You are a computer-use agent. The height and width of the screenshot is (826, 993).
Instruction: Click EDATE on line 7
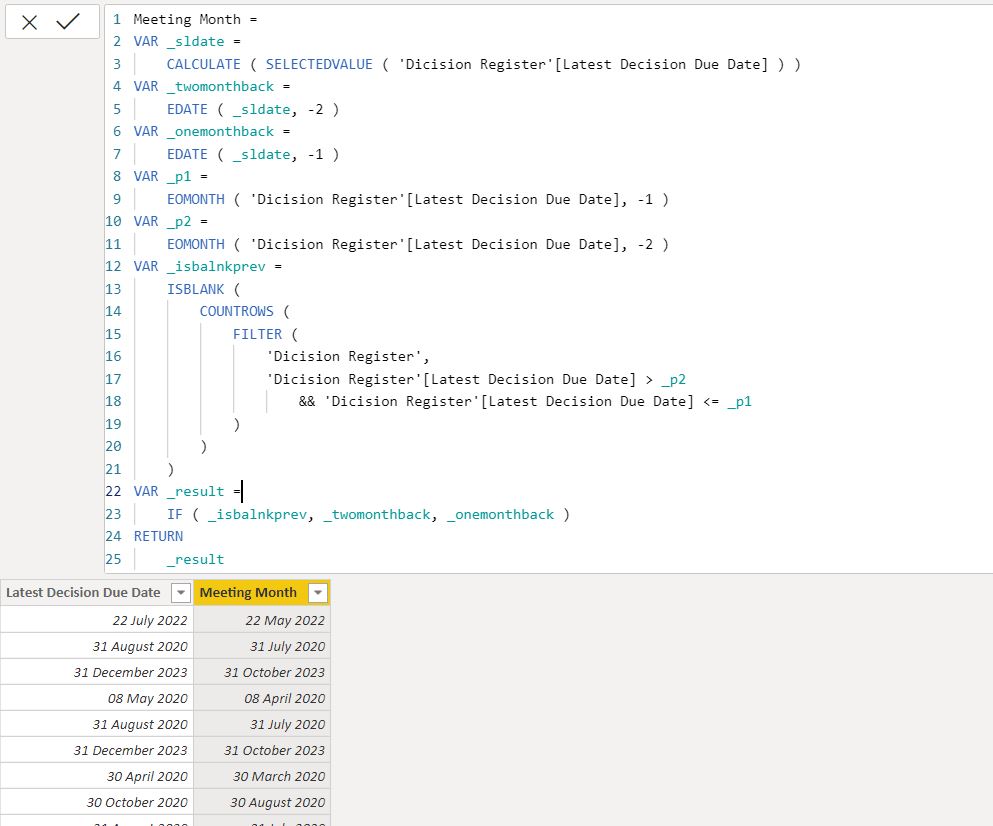[187, 155]
